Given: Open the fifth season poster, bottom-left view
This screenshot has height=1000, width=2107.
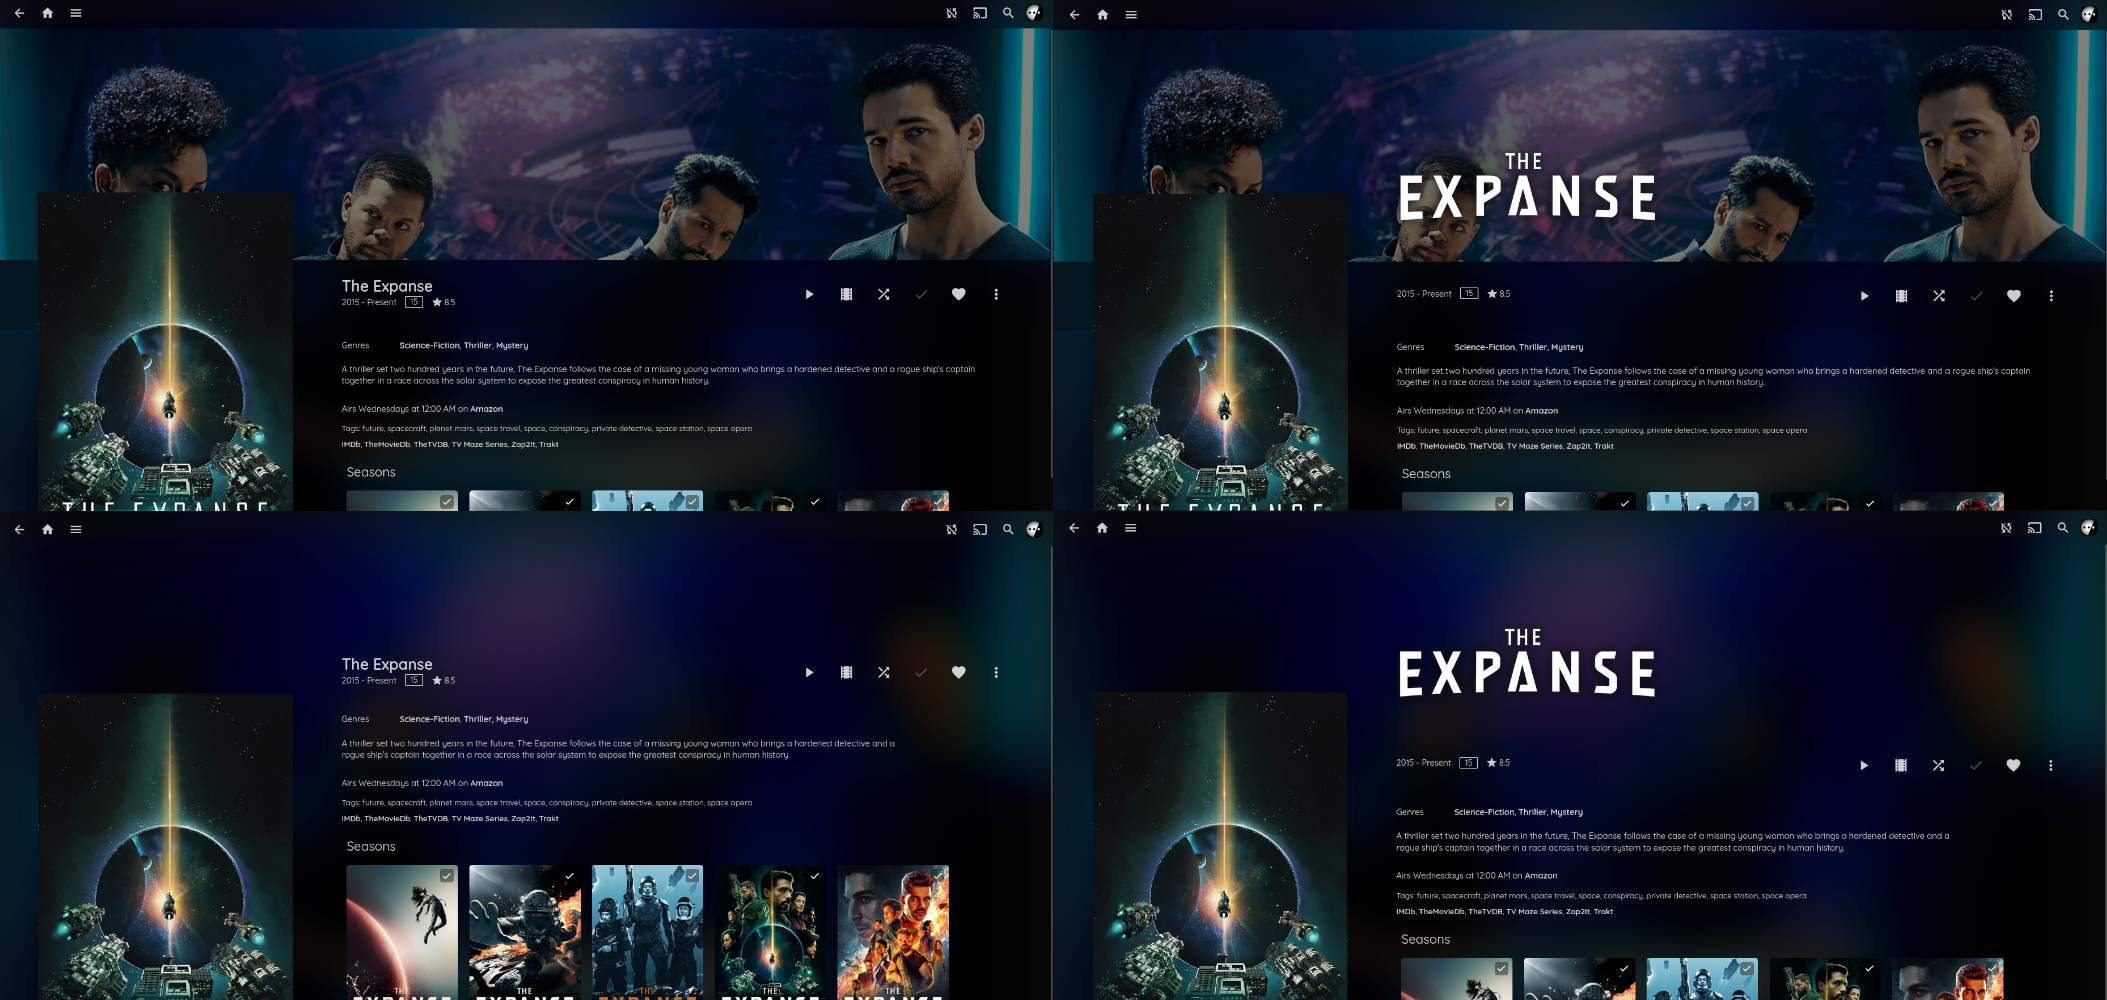Looking at the screenshot, I should [893, 930].
